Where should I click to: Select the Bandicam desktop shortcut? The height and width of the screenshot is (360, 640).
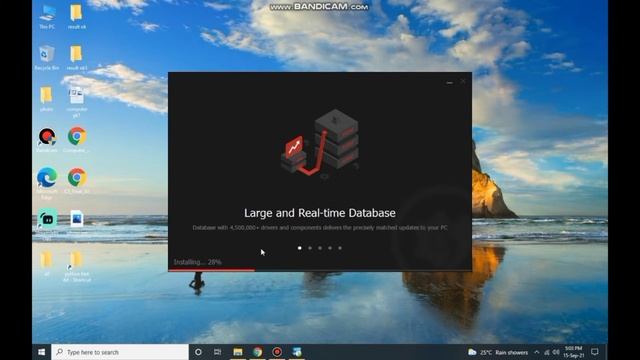47,140
